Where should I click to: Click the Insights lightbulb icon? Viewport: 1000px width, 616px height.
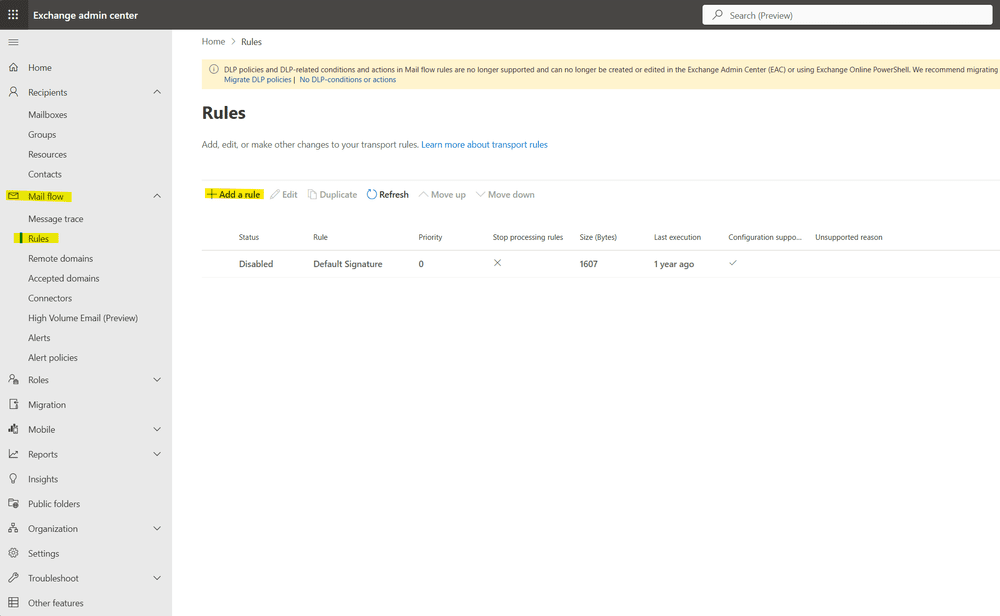click(13, 479)
